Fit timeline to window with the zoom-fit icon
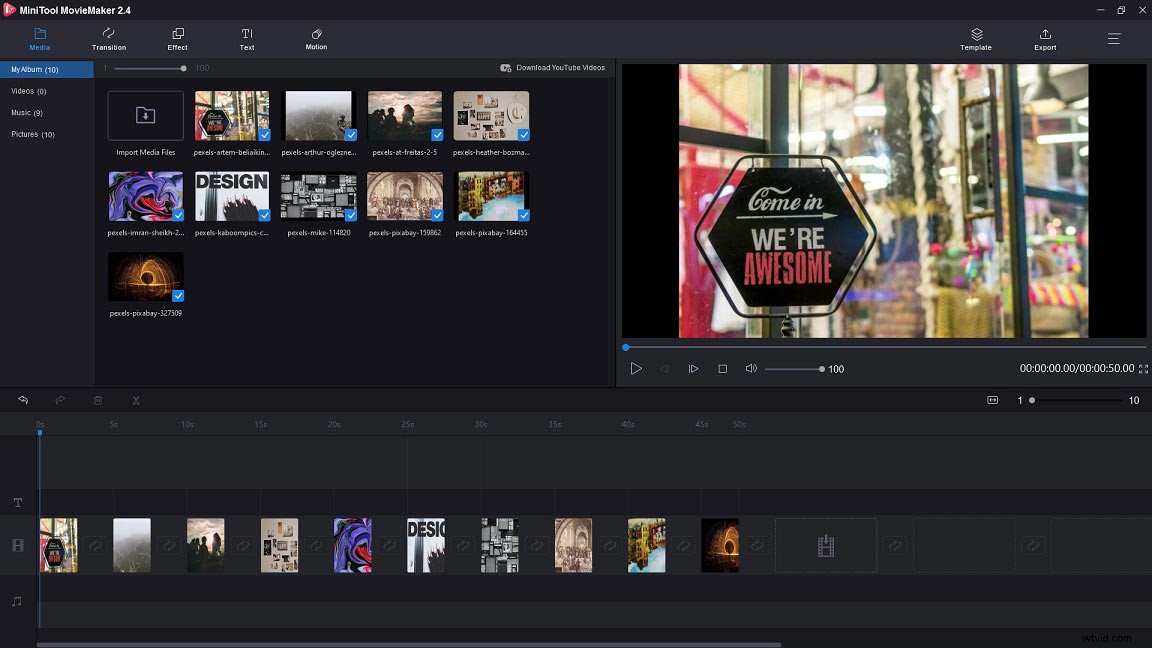This screenshot has width=1152, height=648. point(992,400)
